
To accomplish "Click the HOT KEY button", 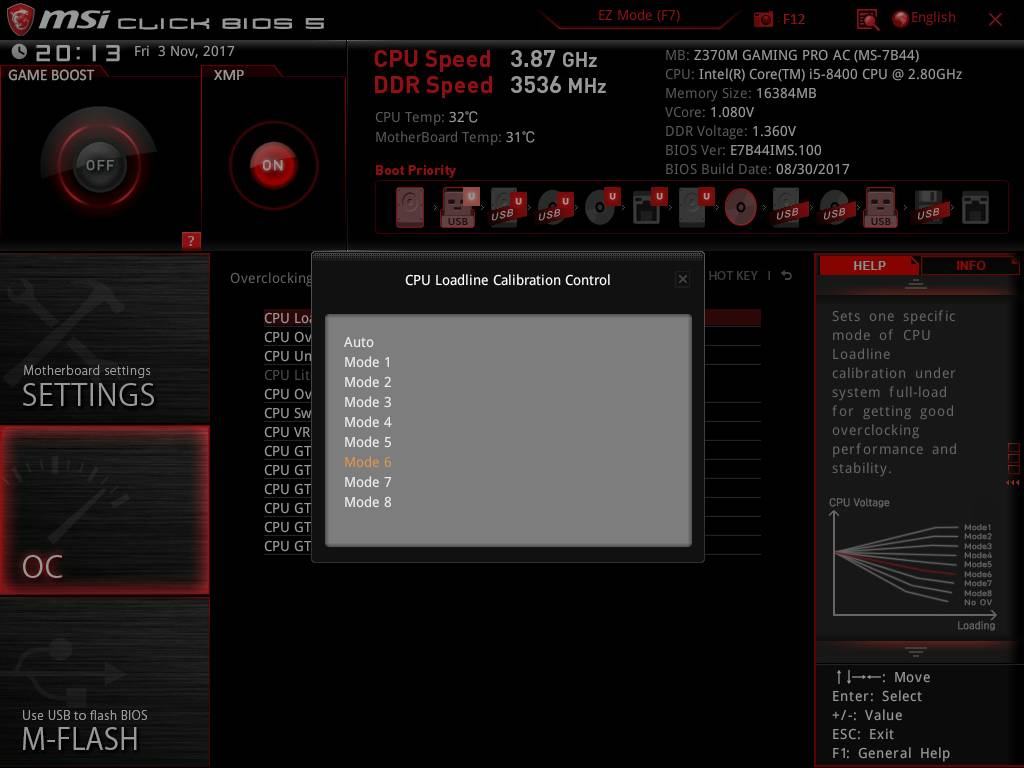I will click(733, 276).
